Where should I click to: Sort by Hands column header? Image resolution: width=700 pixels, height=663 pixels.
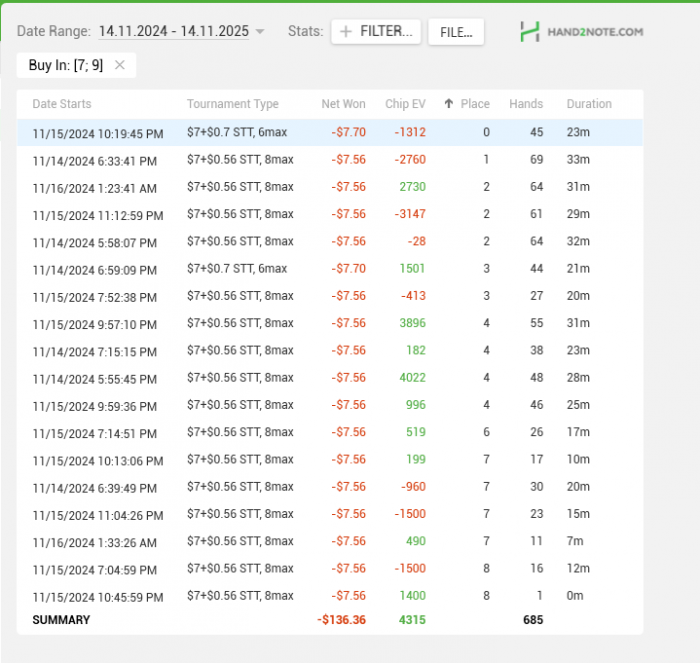point(526,104)
